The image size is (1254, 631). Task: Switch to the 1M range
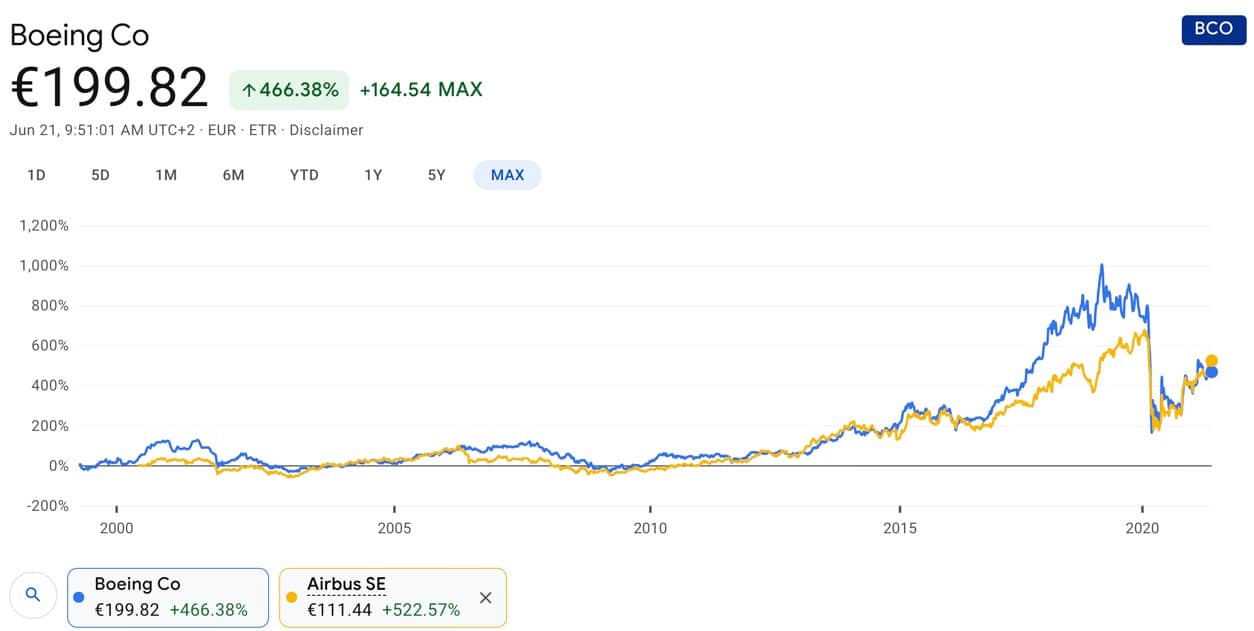[166, 175]
